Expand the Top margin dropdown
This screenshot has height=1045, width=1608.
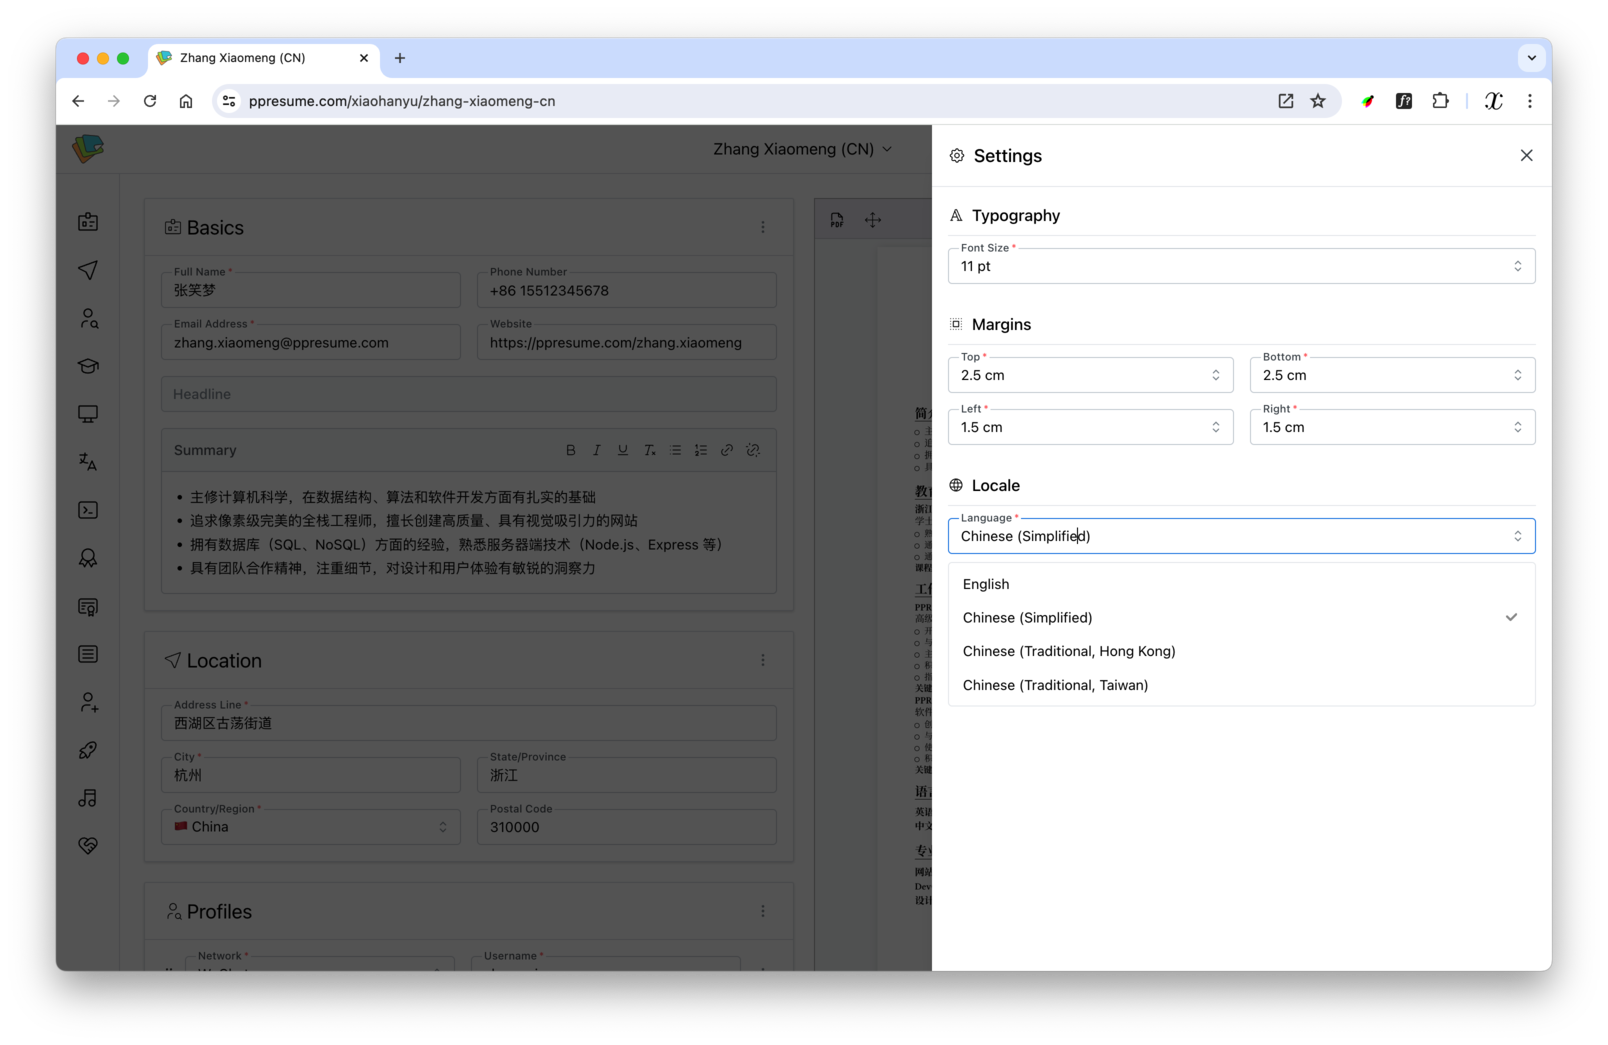(x=1089, y=375)
